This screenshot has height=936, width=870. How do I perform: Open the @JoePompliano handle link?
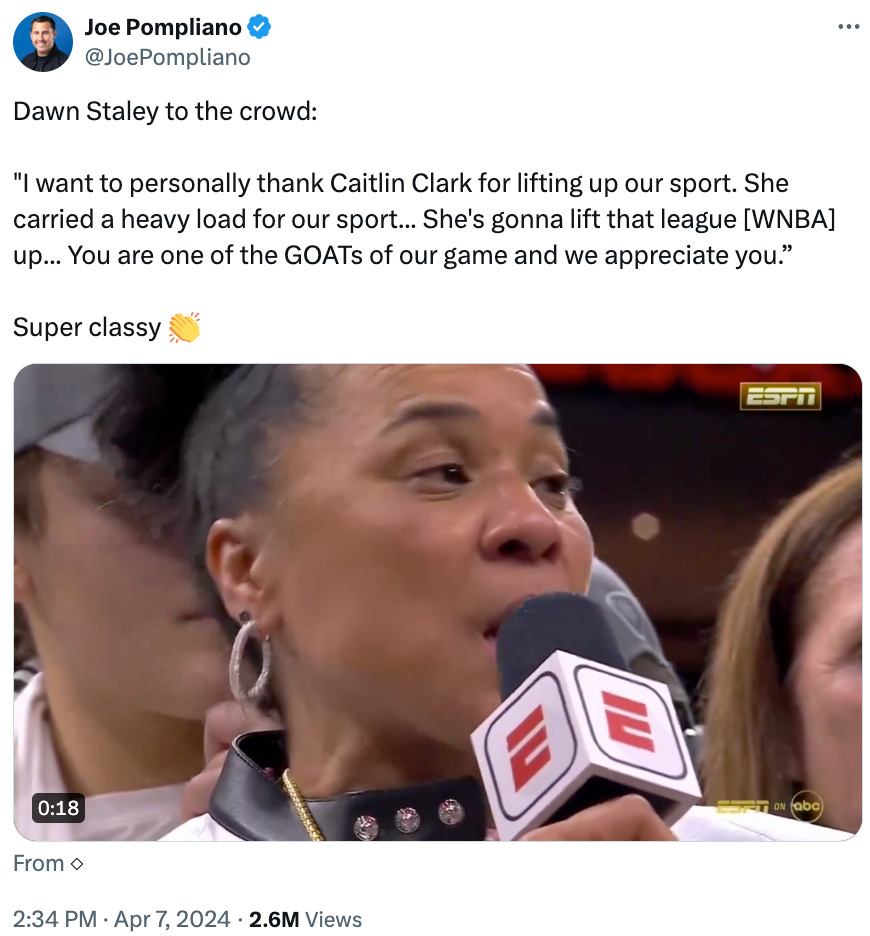(x=167, y=57)
